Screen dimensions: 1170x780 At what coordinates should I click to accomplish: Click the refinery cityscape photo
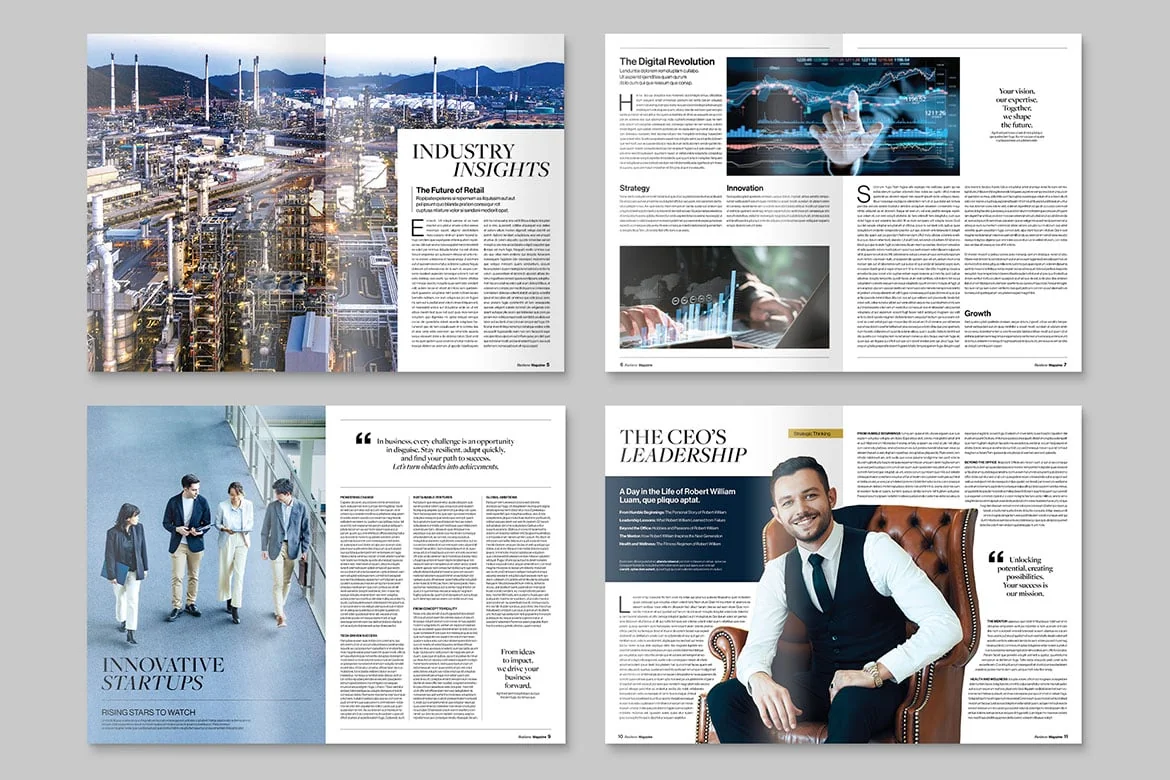click(242, 202)
